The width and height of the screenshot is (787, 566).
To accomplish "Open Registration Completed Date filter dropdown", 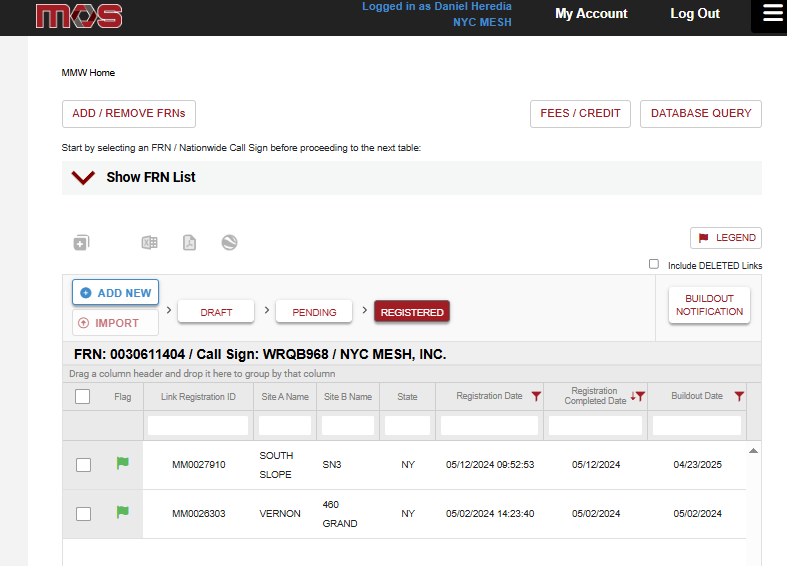I will 640,397.
